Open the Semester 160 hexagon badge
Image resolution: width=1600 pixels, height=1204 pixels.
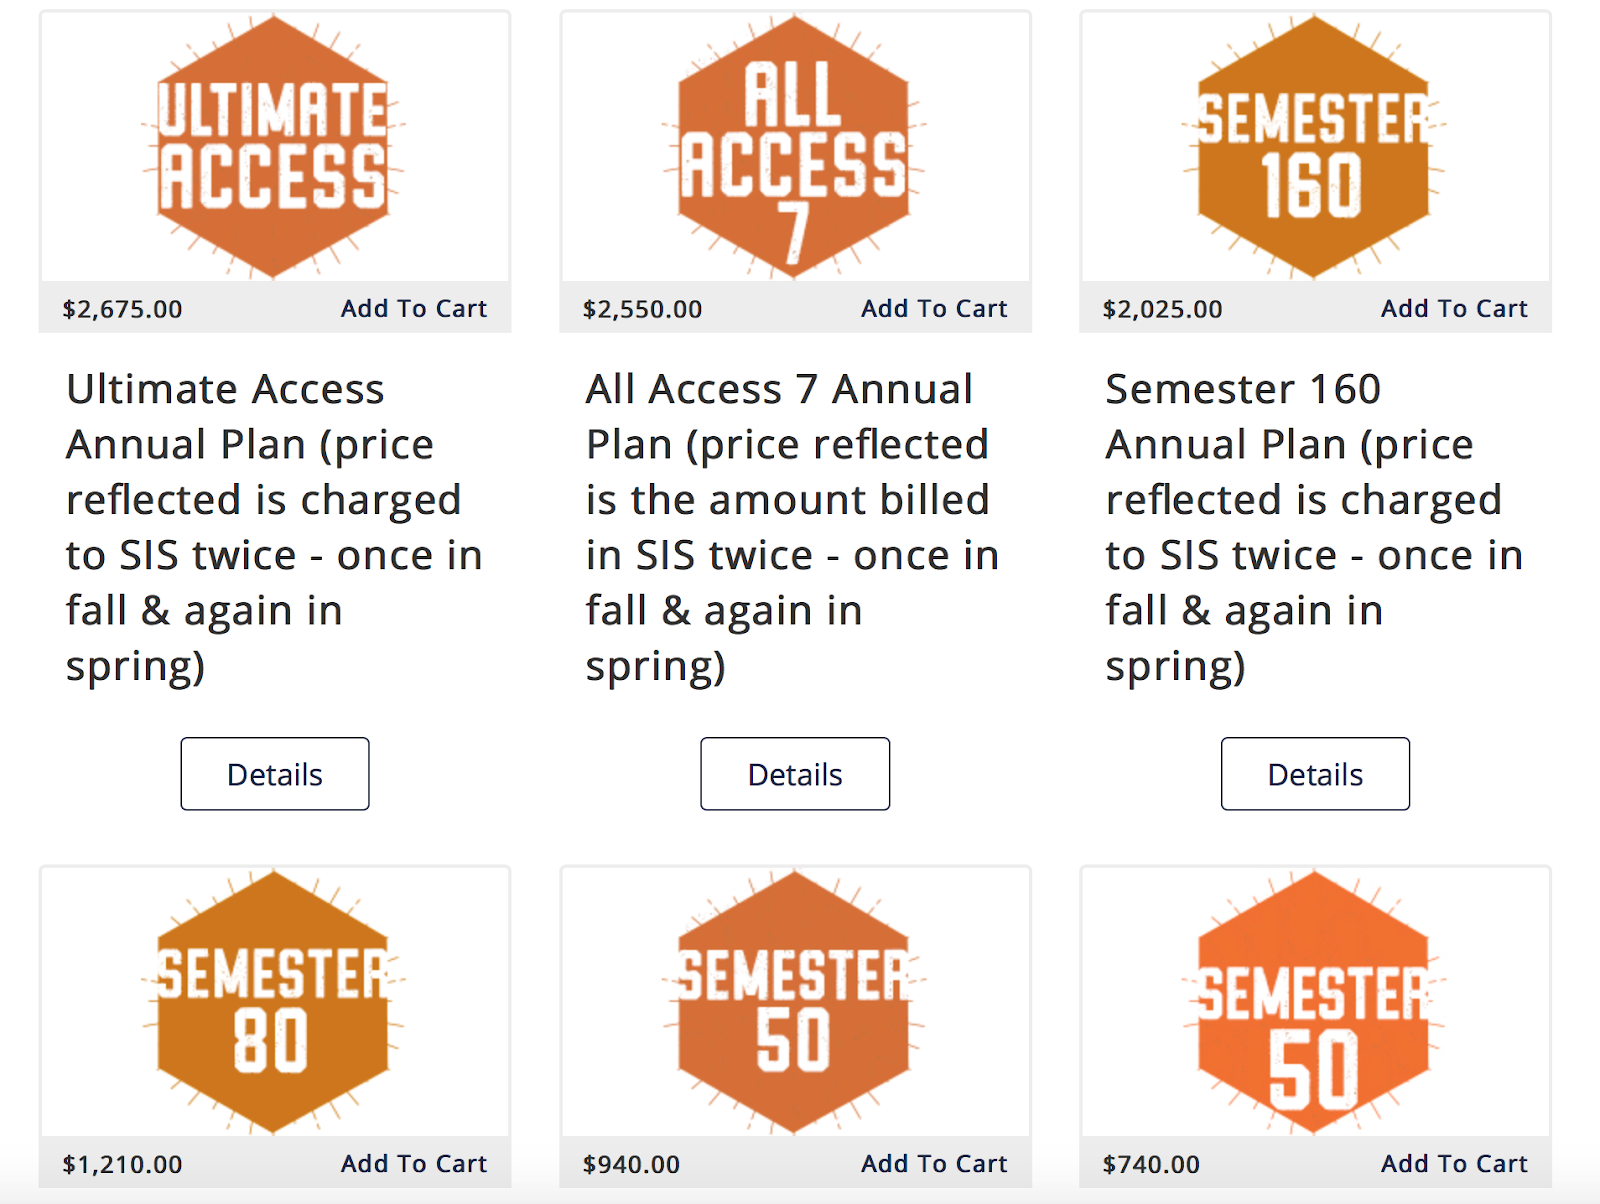click(1314, 147)
